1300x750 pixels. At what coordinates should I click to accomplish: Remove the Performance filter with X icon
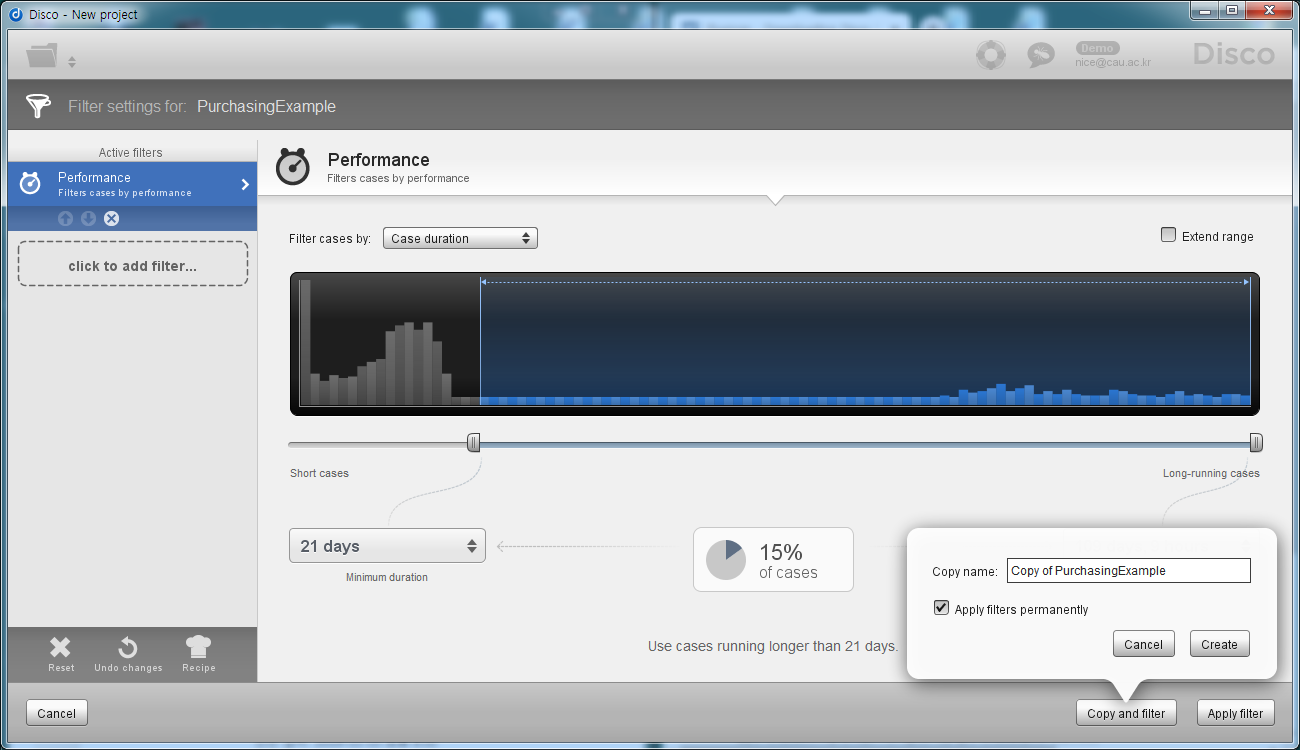point(111,218)
